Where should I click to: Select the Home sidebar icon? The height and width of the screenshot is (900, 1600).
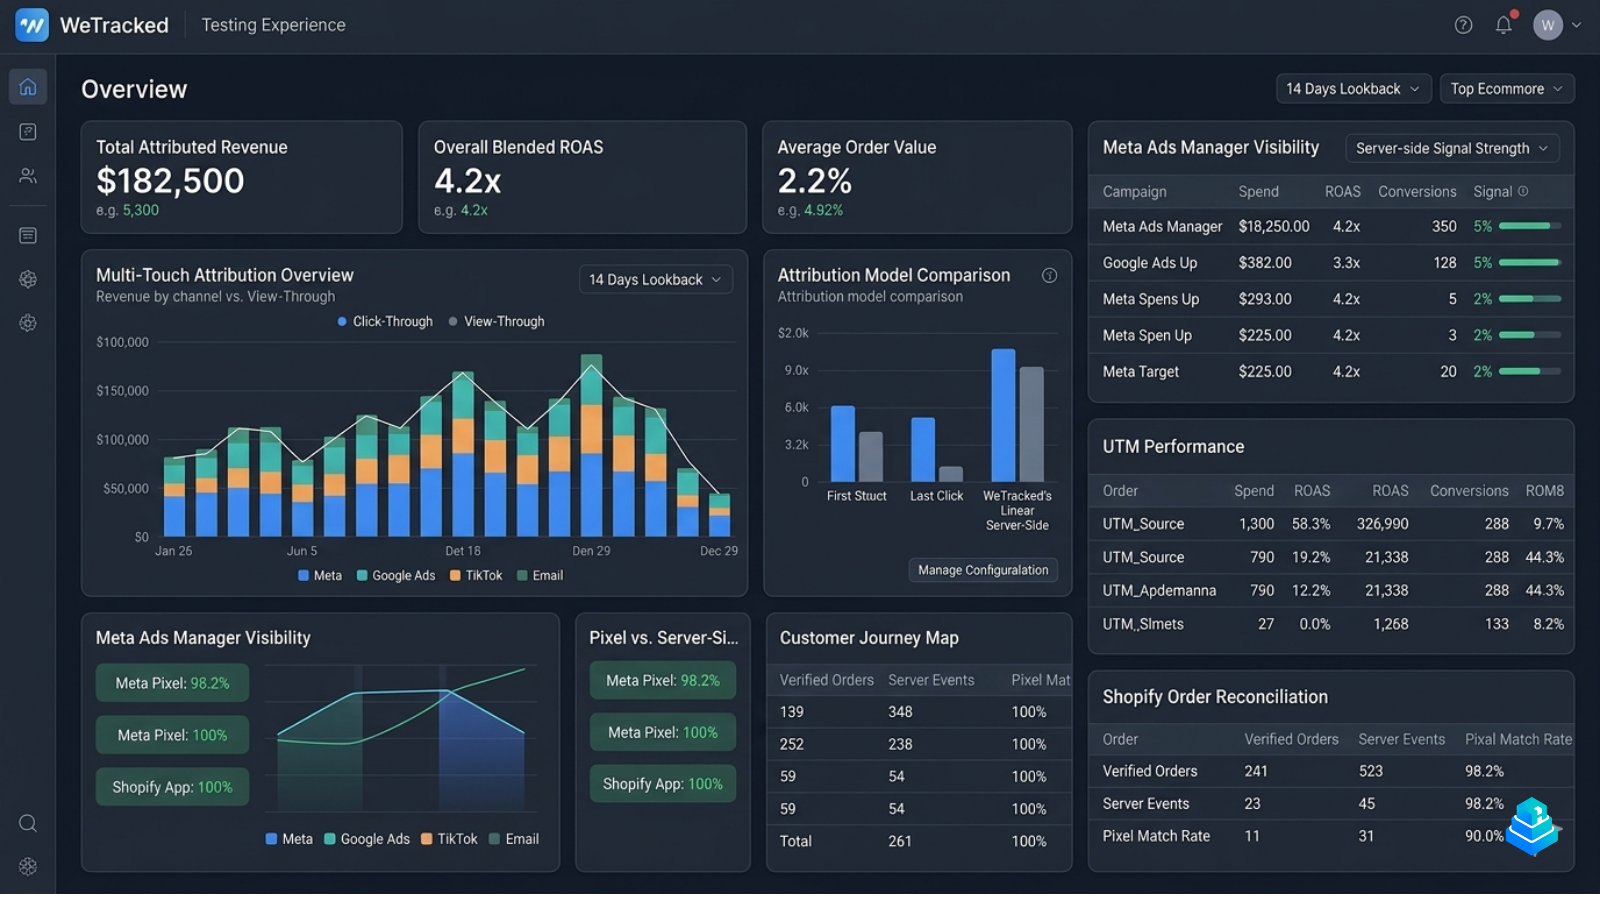(x=28, y=87)
